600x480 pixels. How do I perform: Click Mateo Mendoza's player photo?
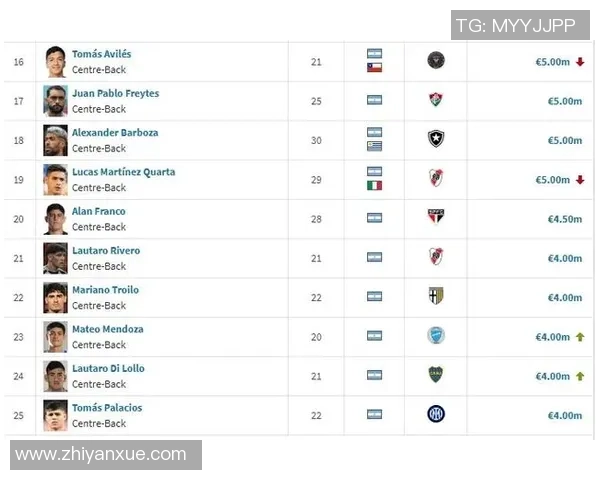coord(55,336)
